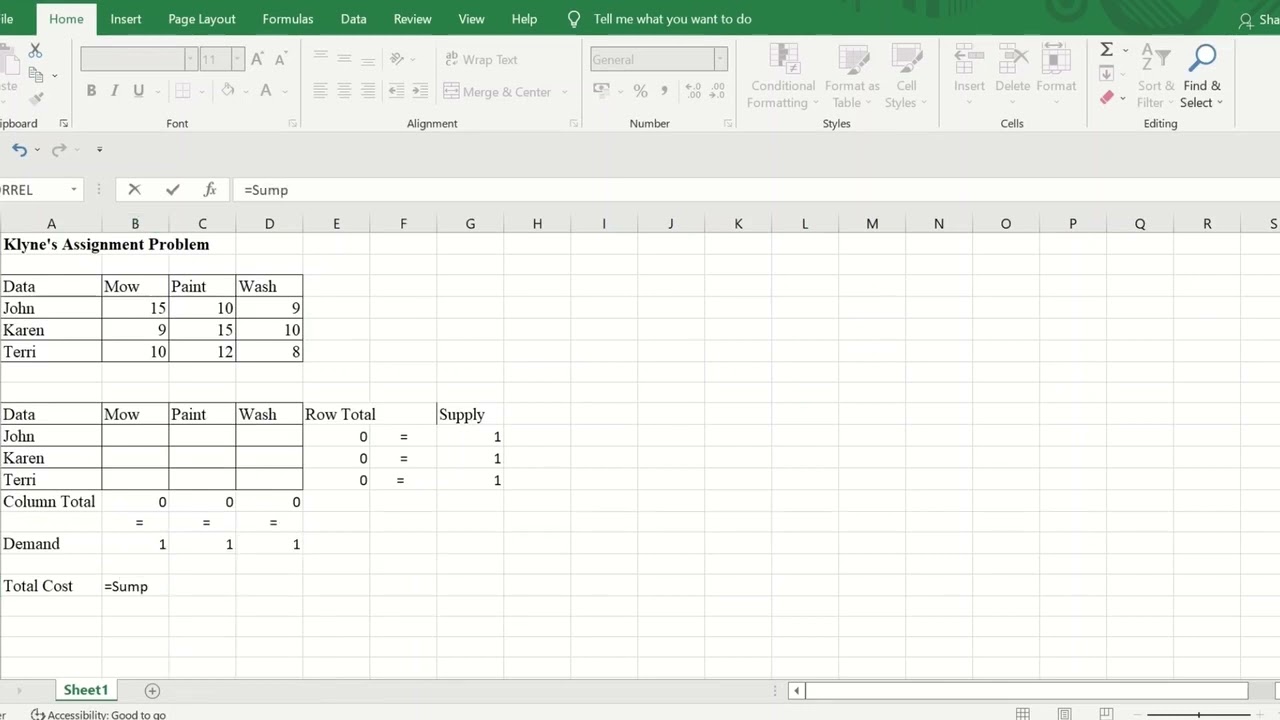Toggle Wrap Text
The width and height of the screenshot is (1280, 720).
pos(481,60)
